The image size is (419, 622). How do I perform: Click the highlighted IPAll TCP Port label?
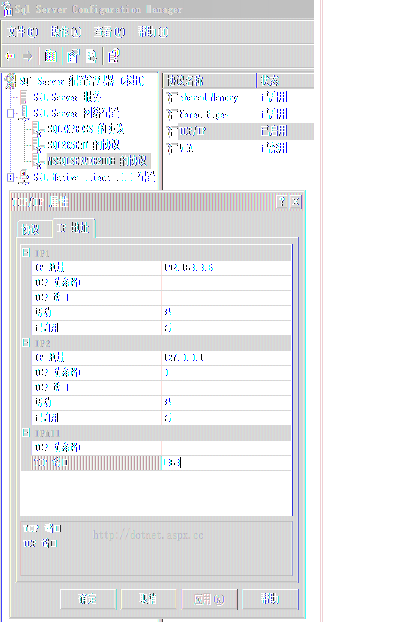[96, 463]
